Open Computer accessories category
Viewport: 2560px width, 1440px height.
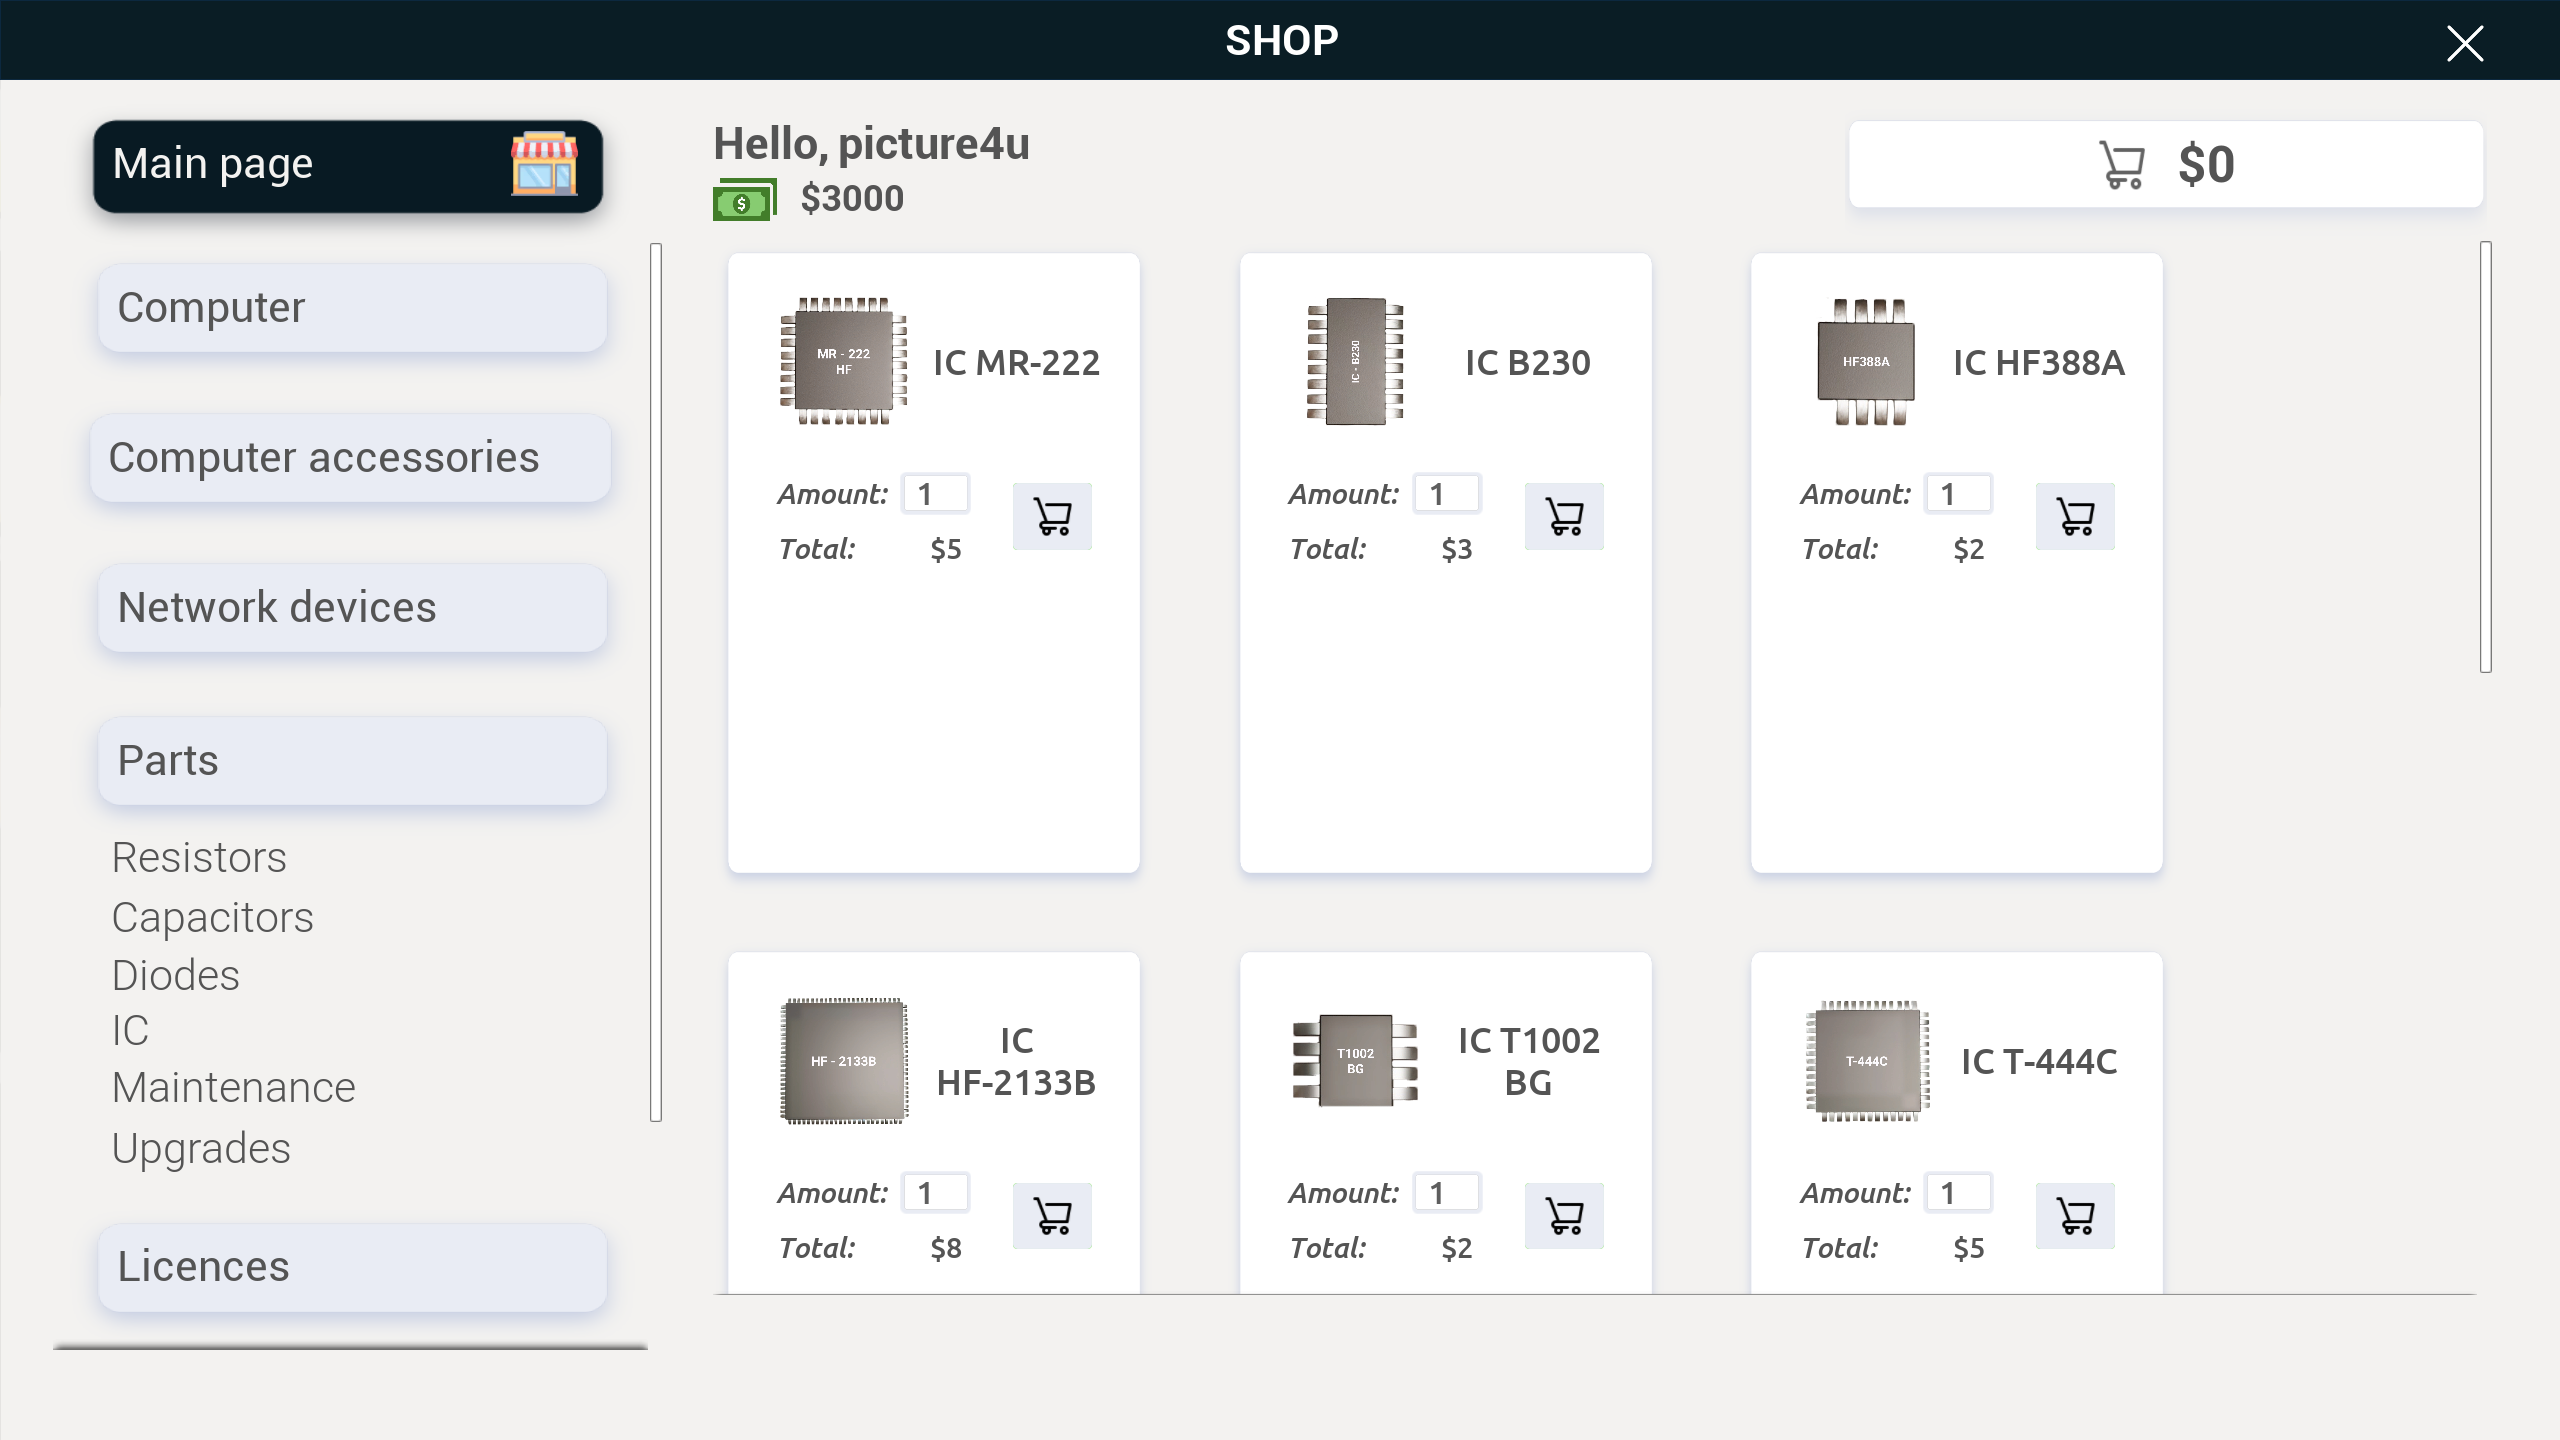tap(350, 458)
